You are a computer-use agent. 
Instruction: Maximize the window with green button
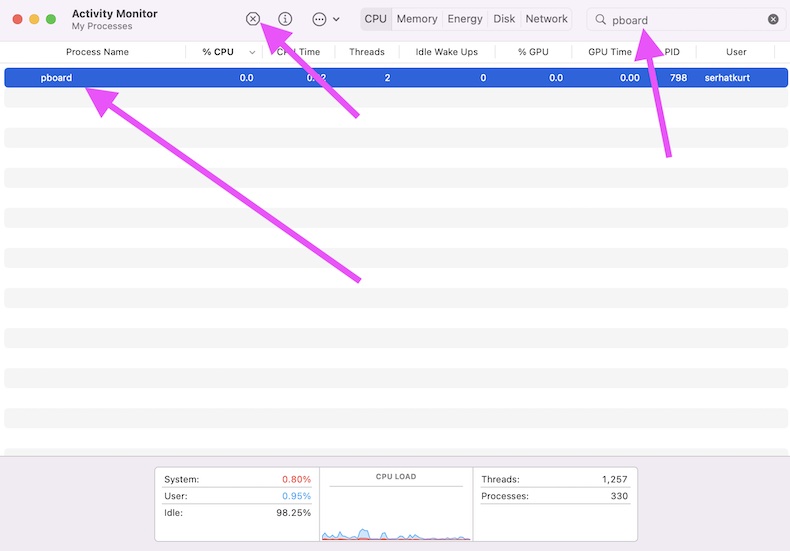pyautogui.click(x=51, y=19)
